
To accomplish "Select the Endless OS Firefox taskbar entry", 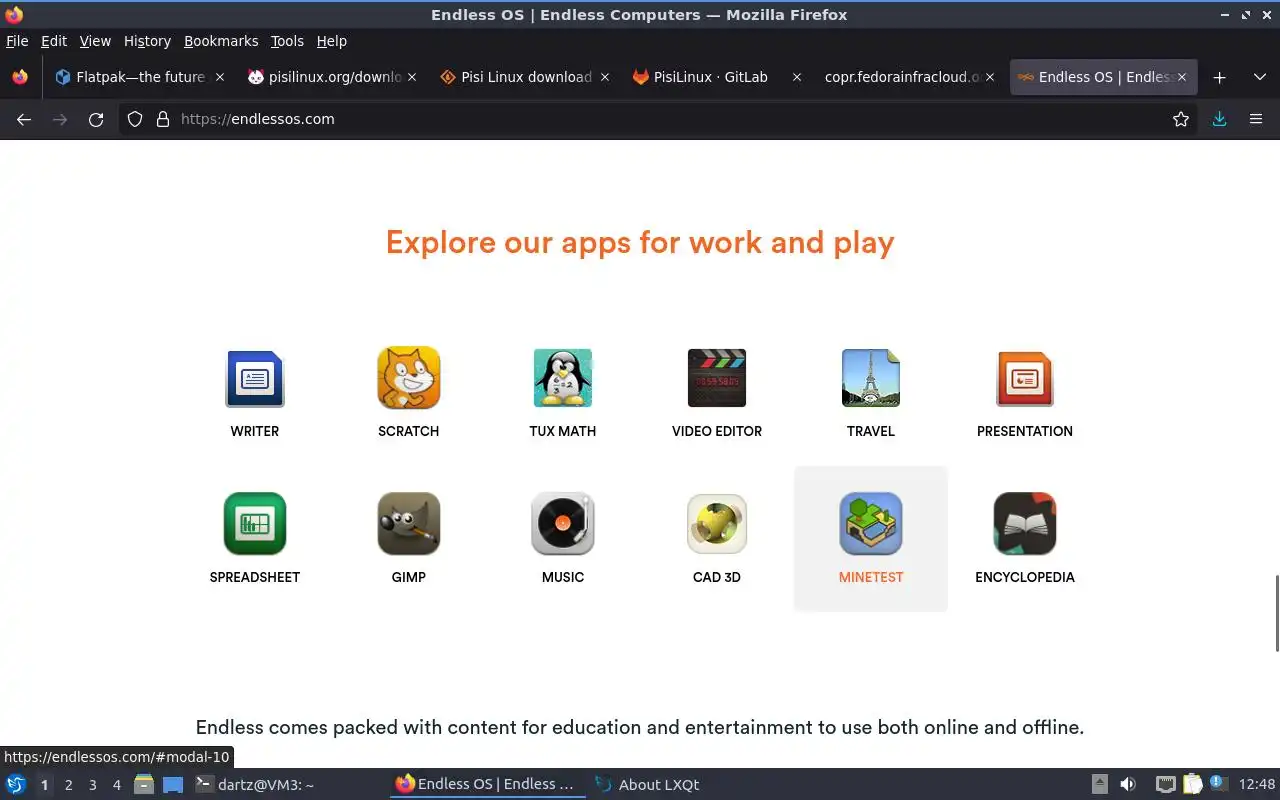I will coord(485,785).
